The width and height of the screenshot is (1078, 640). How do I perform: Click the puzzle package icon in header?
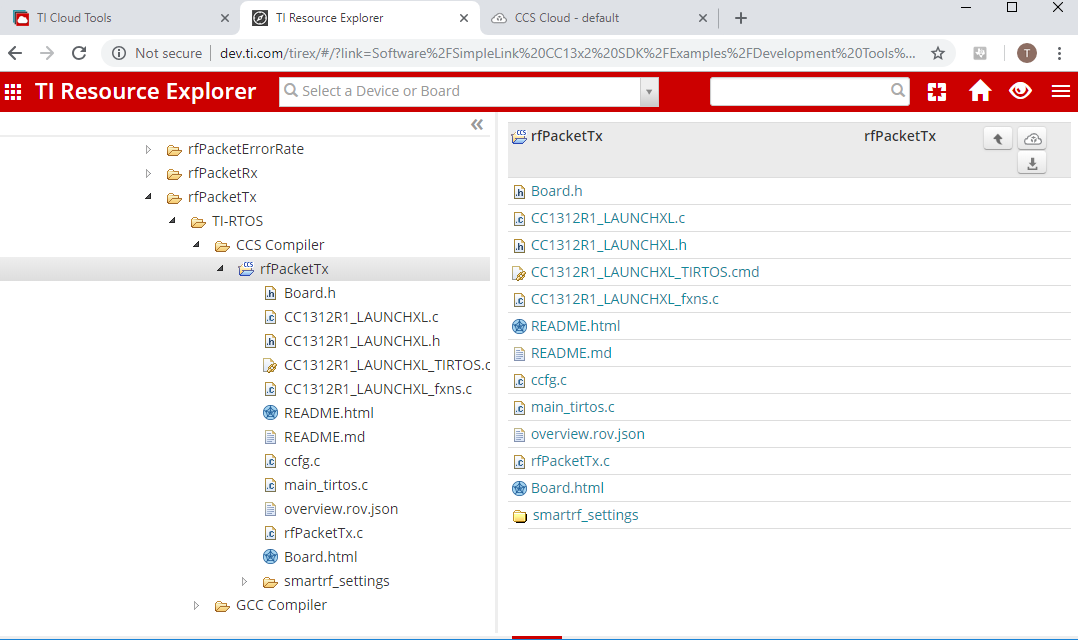tap(937, 91)
